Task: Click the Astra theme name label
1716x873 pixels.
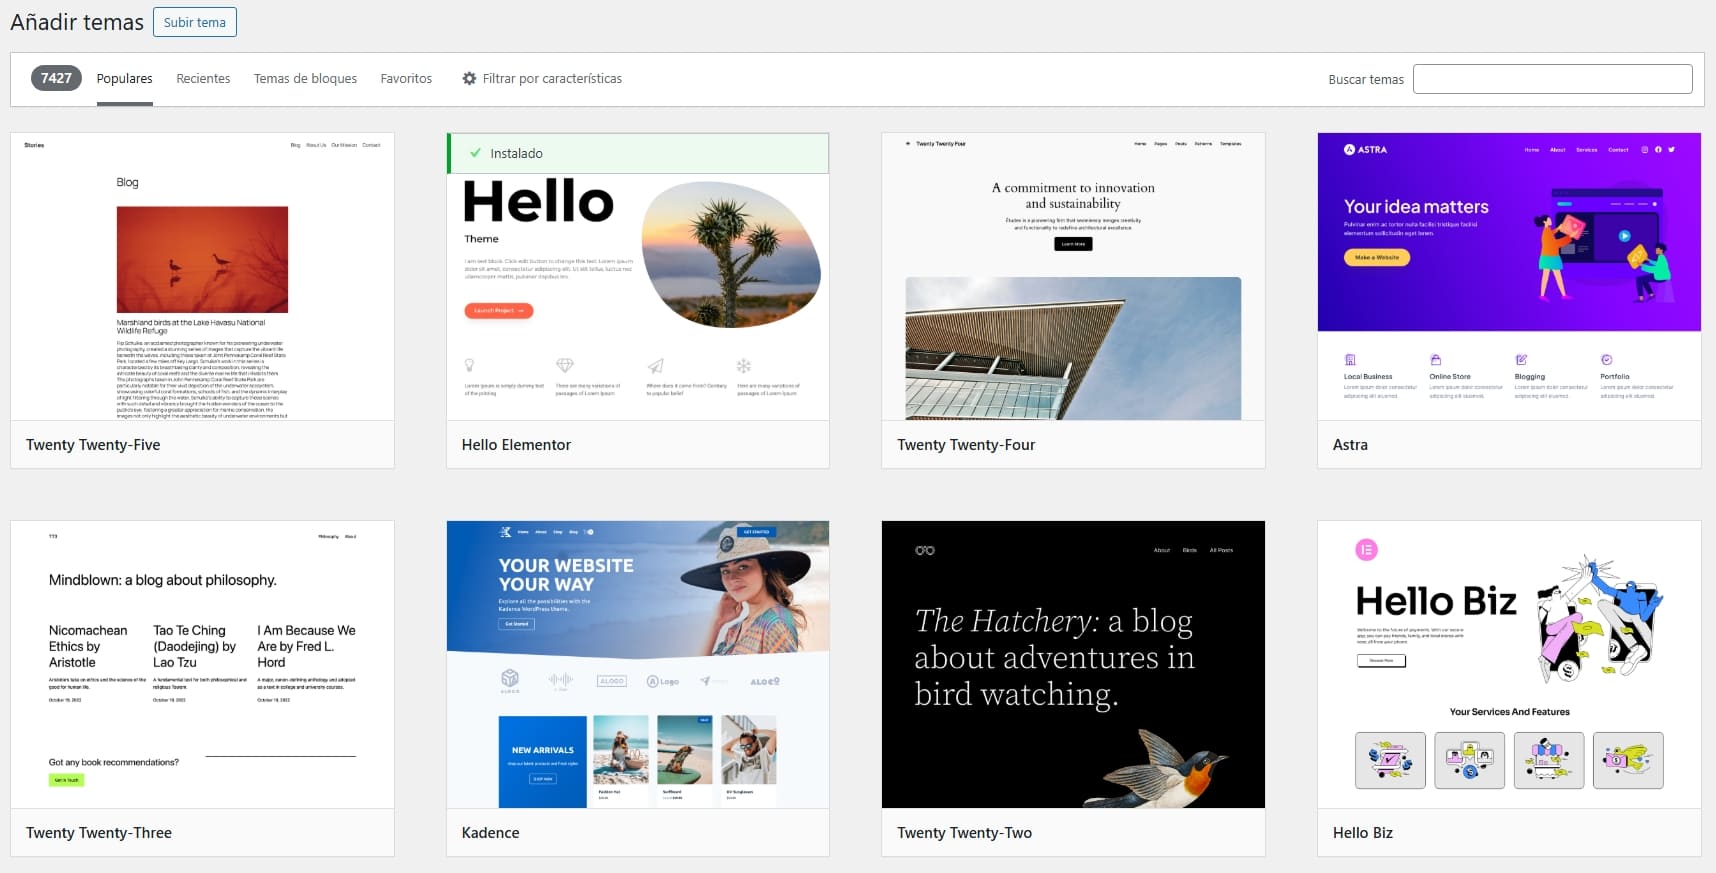Action: [1350, 445]
